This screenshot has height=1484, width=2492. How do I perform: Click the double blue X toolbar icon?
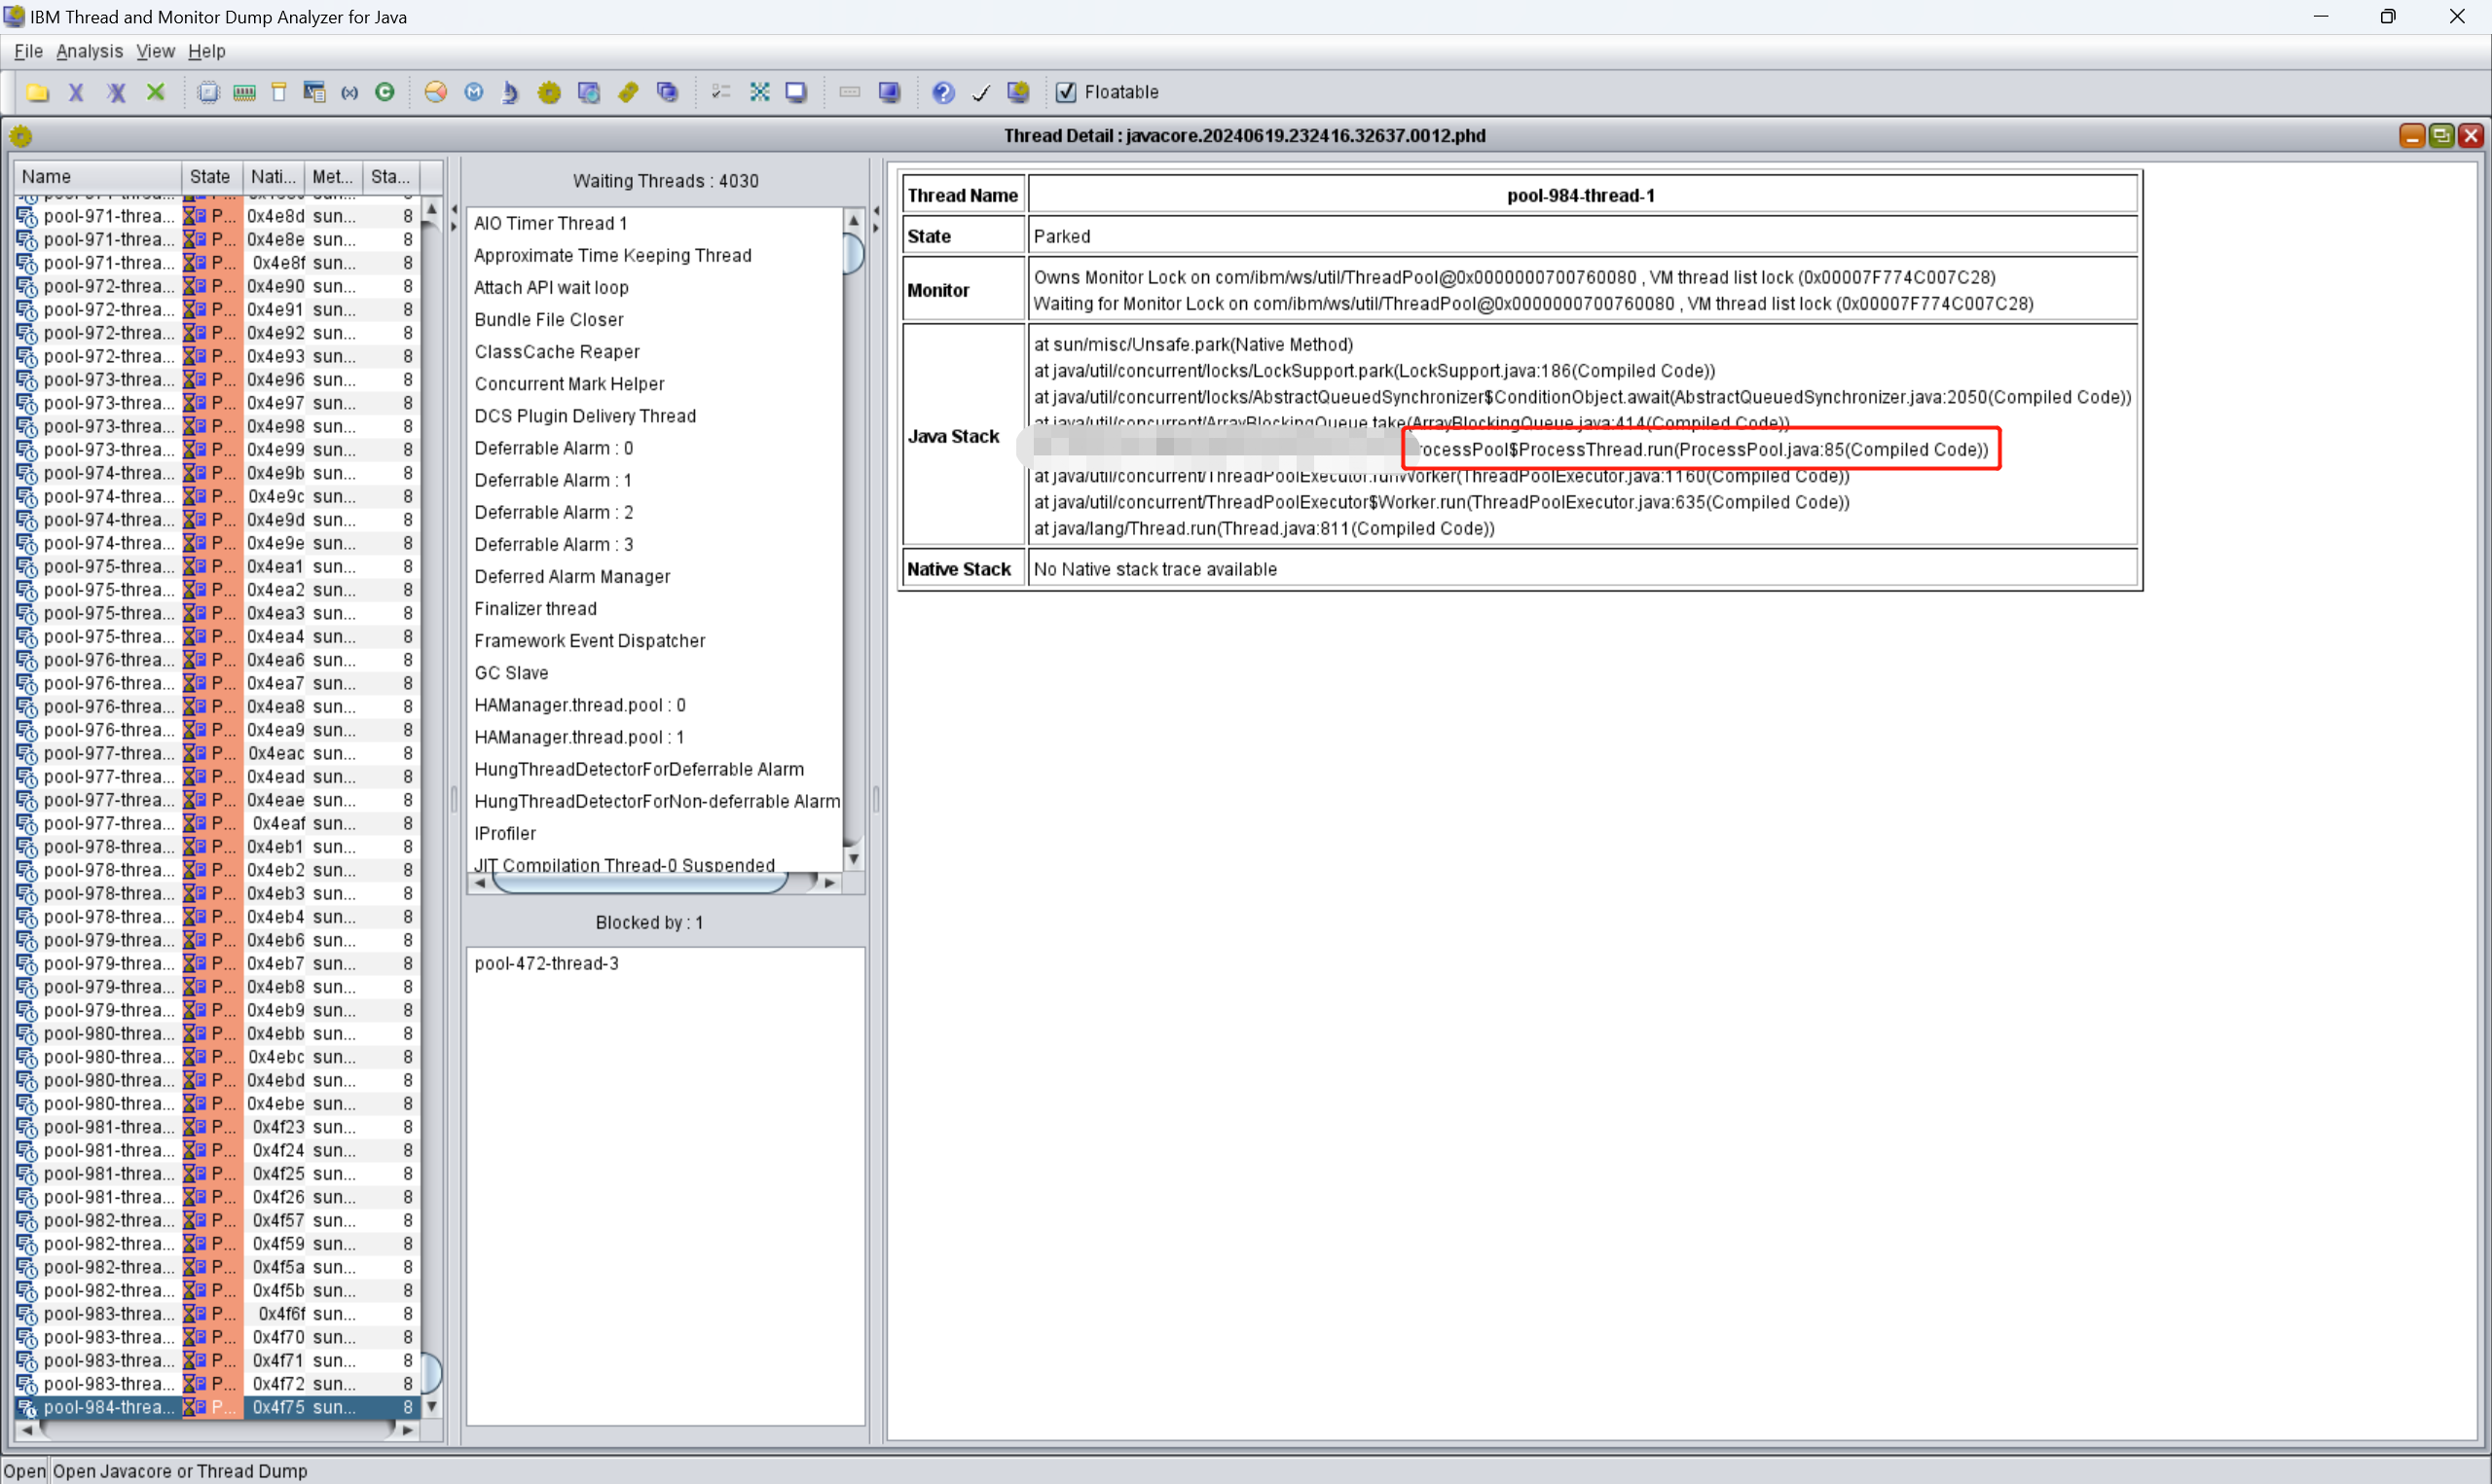tap(116, 92)
